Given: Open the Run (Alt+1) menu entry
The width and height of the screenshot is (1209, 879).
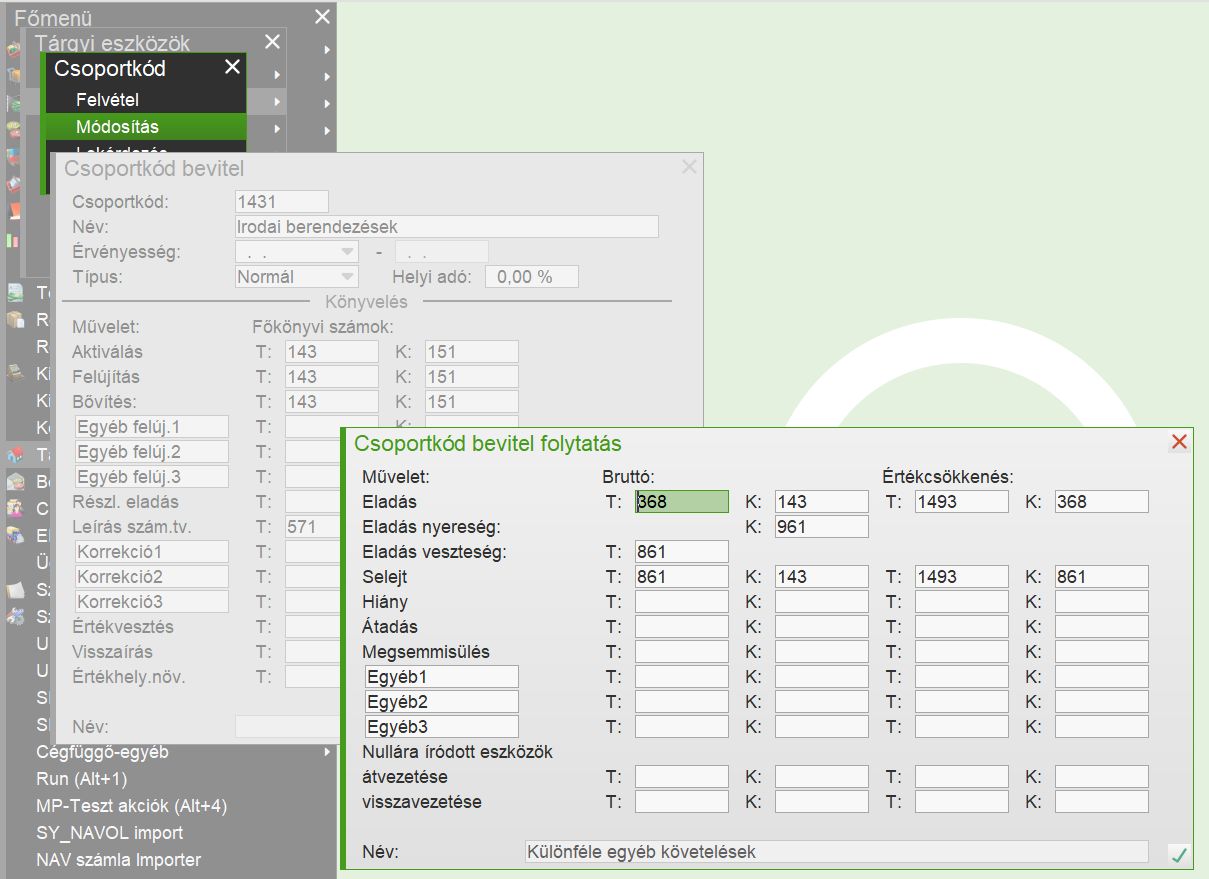Looking at the screenshot, I should [x=82, y=779].
